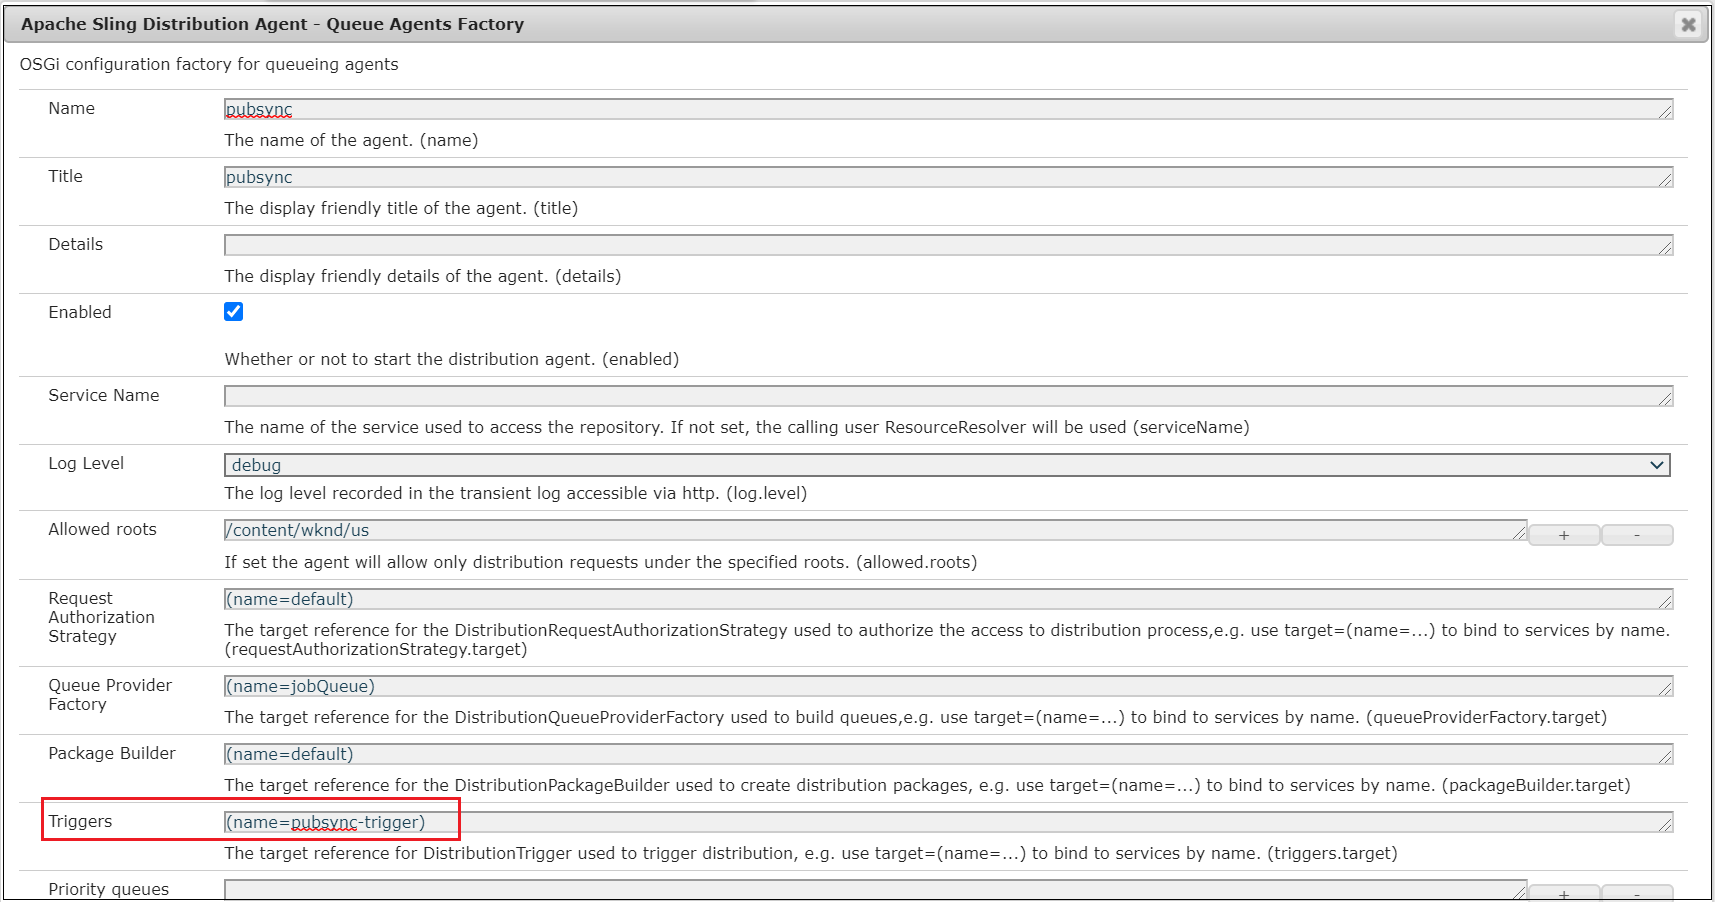Click the Name input field
Screen dimensions: 1715x902
948,109
